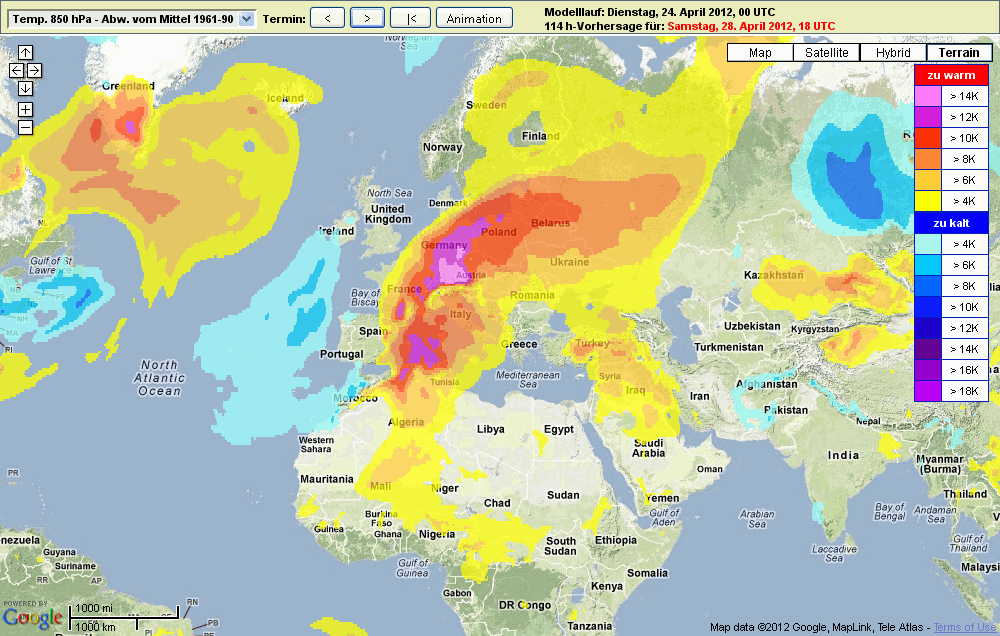The image size is (1000, 636).
Task: Click the Norway label on the map
Action: [x=443, y=147]
